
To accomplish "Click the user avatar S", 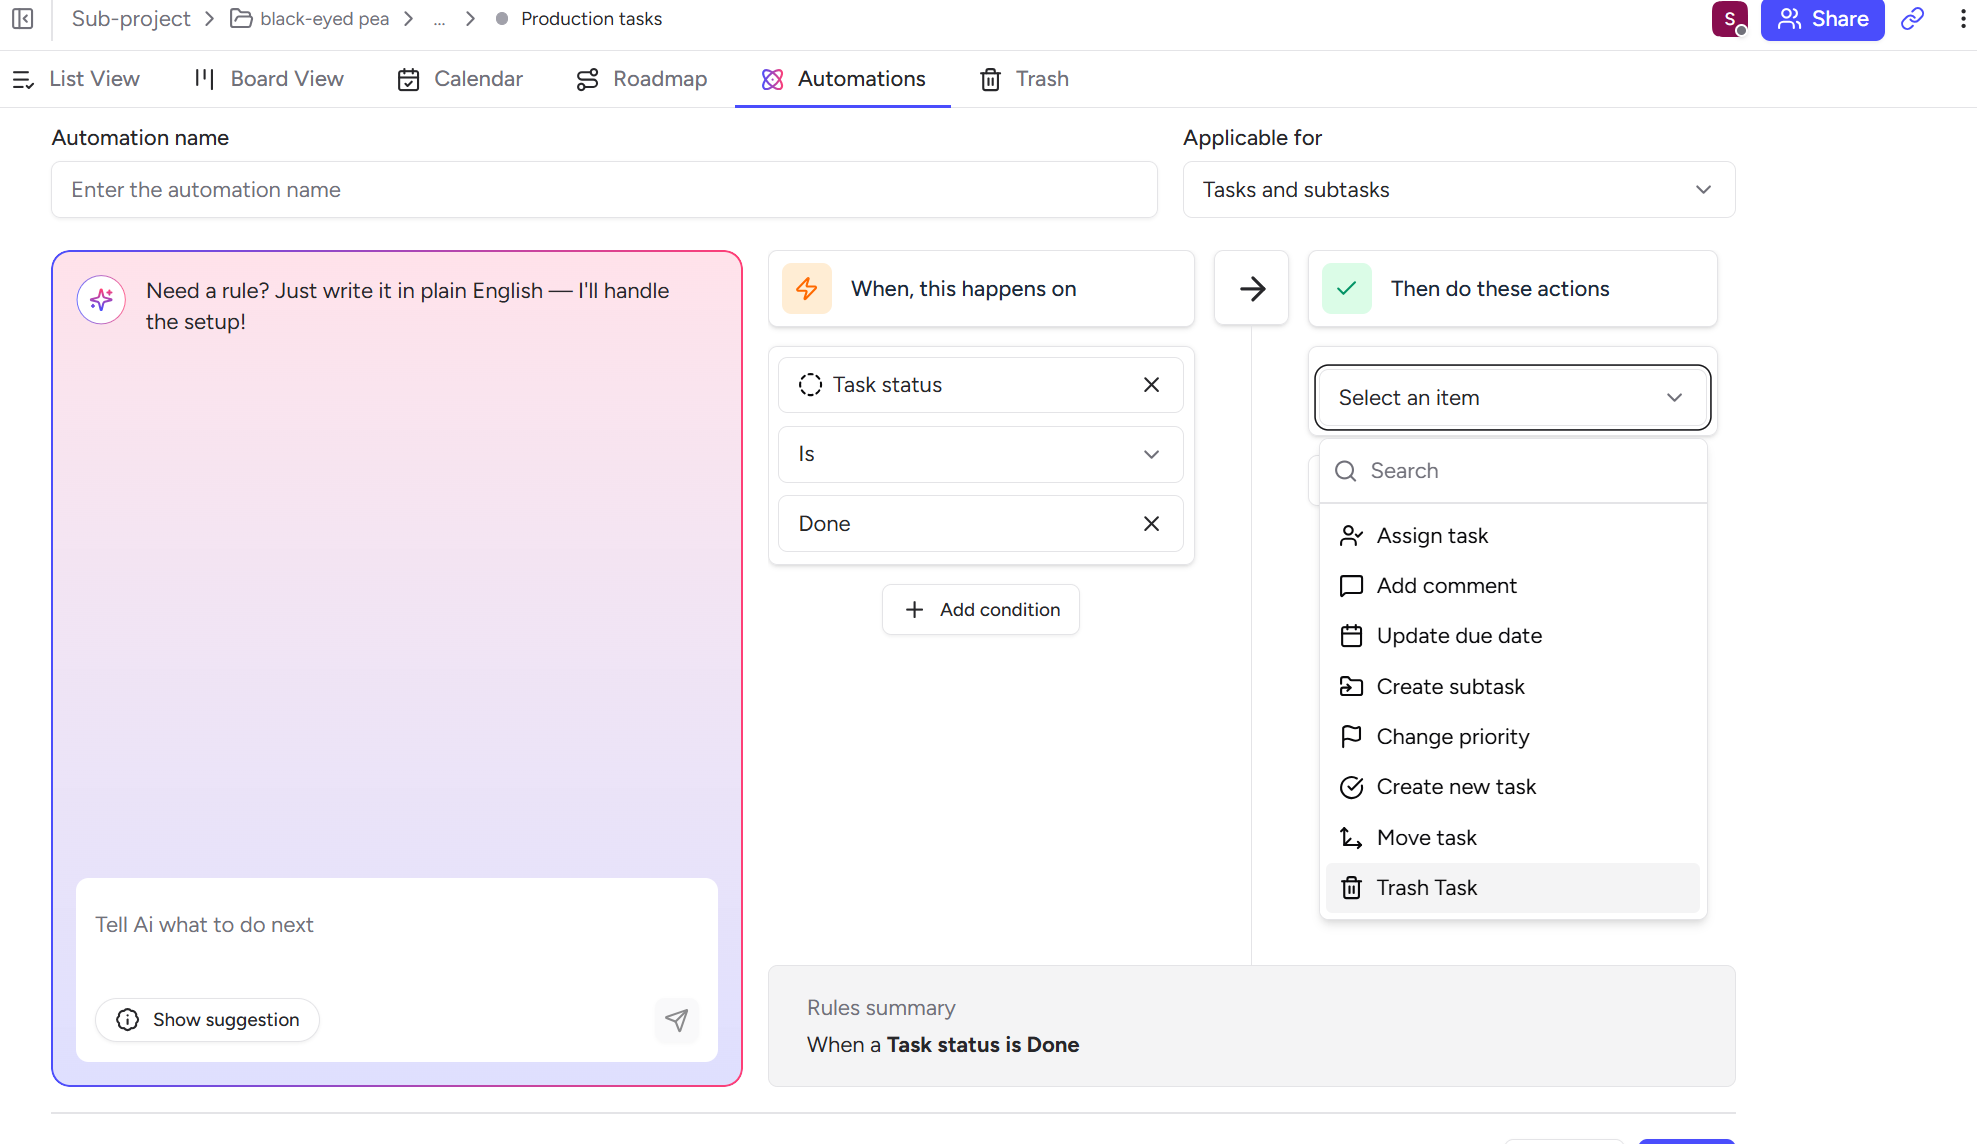I will click(x=1729, y=19).
